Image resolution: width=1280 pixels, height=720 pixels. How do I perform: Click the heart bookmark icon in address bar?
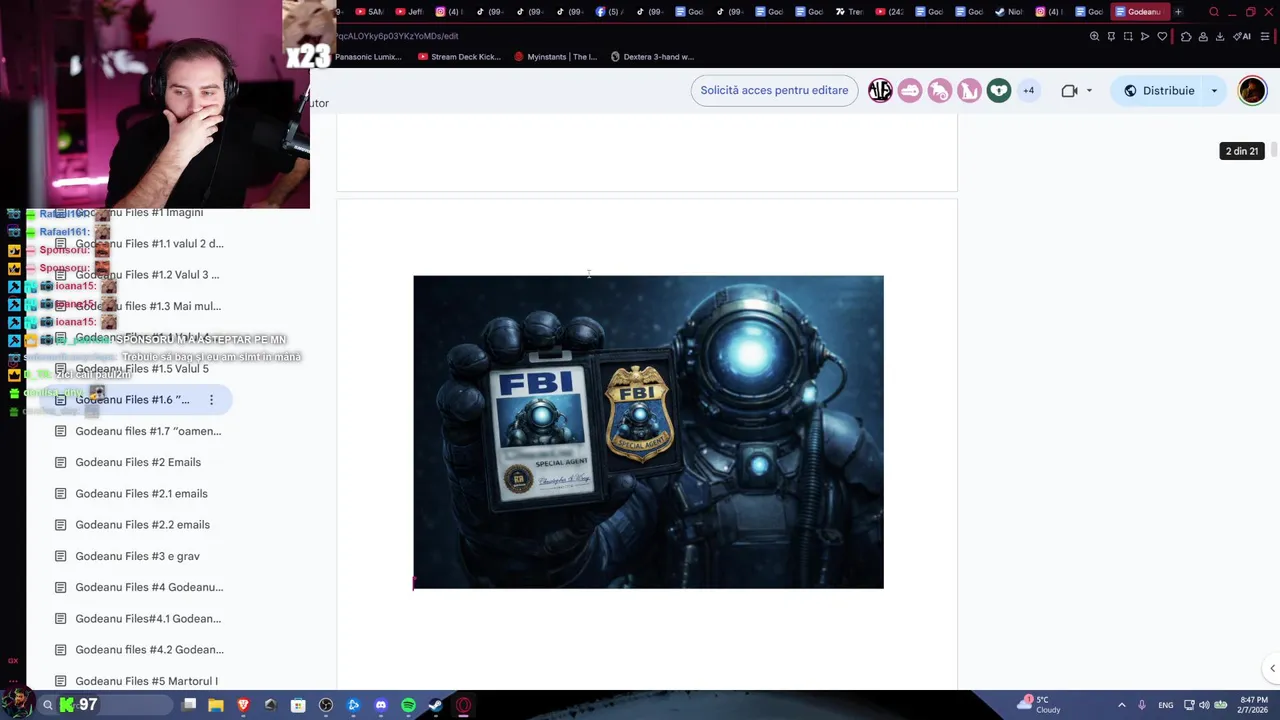(1162, 36)
